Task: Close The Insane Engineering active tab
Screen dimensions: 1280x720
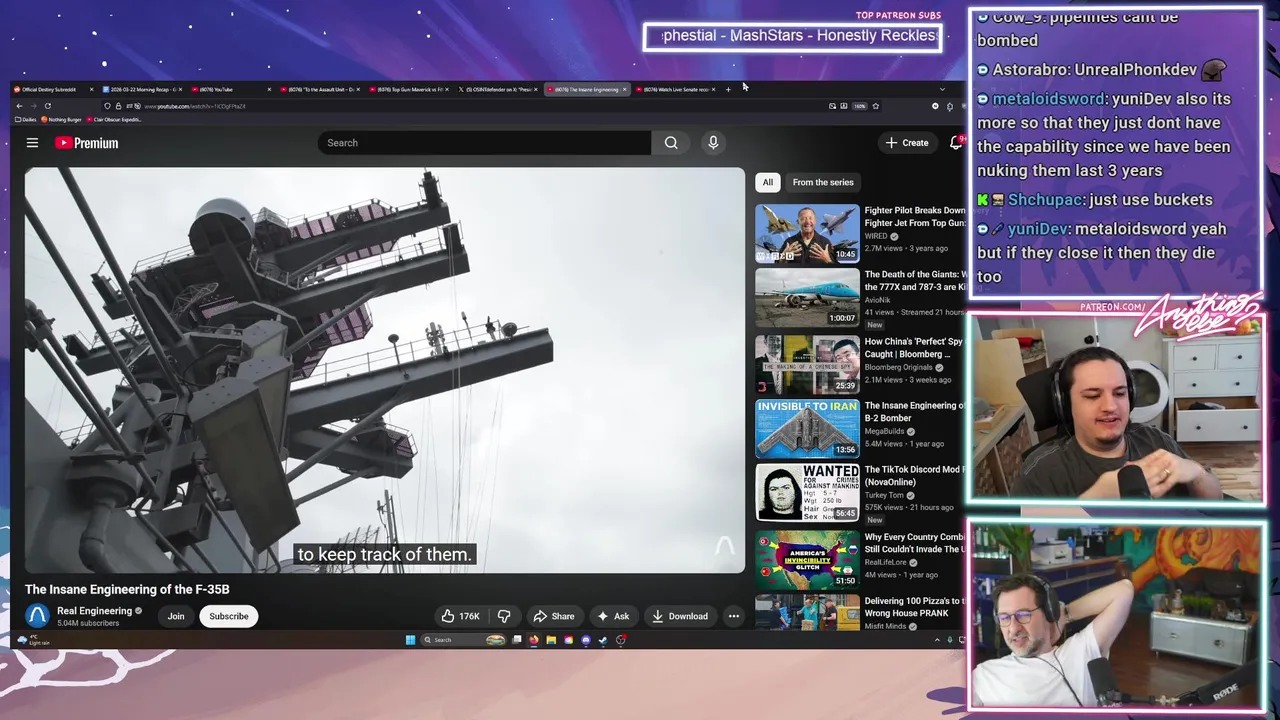Action: pos(625,89)
